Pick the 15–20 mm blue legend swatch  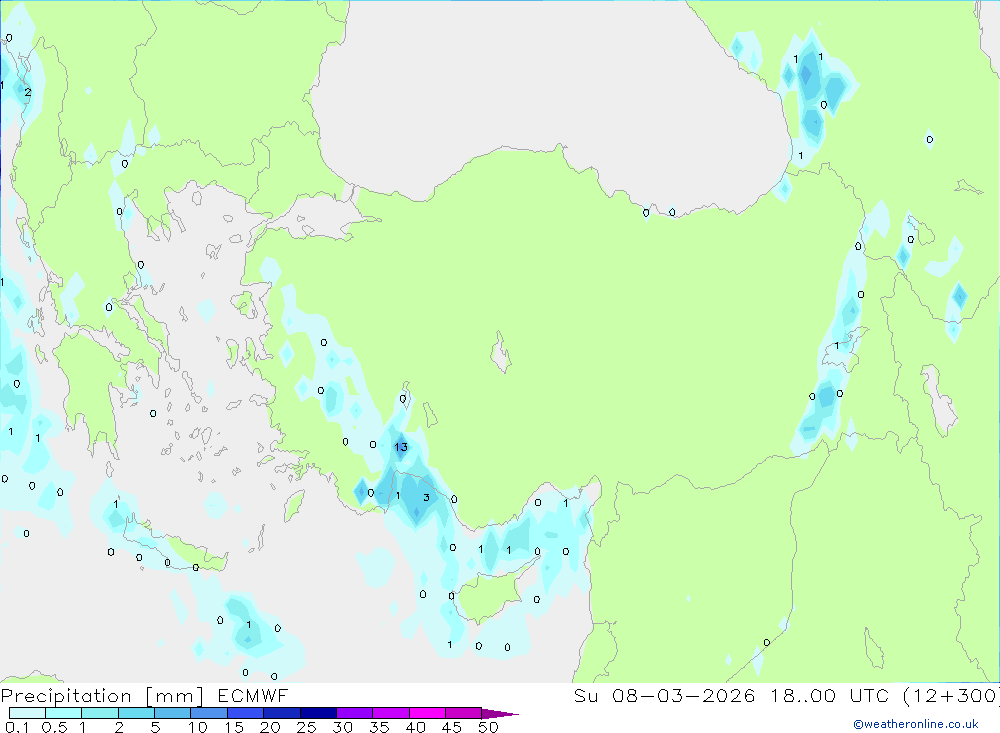coord(246,713)
